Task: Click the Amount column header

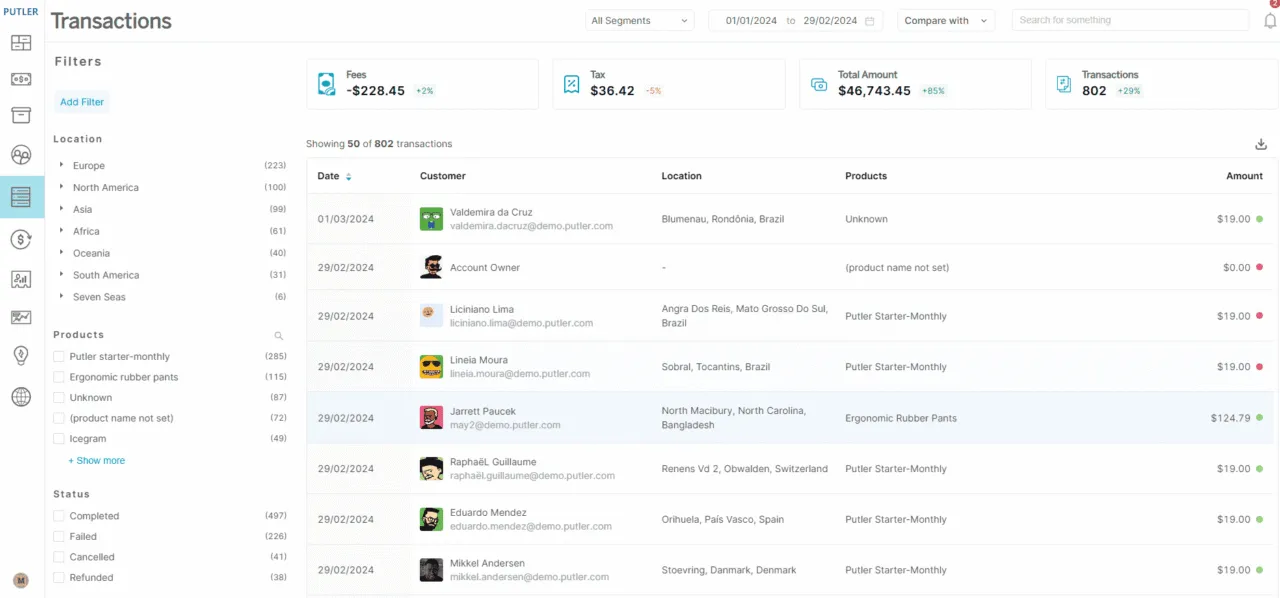Action: point(1244,176)
